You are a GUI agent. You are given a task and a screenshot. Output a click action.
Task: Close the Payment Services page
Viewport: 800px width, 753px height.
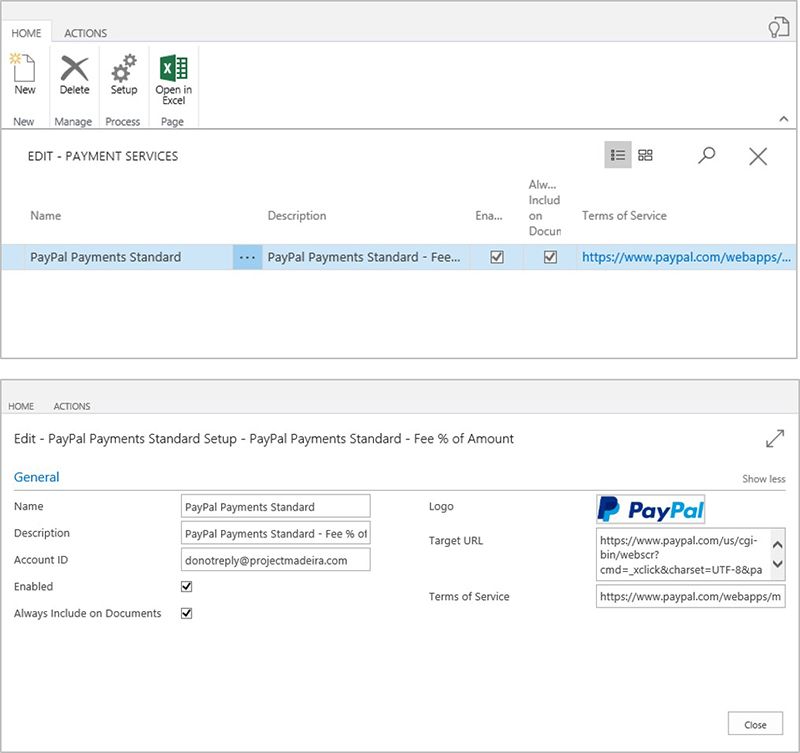[758, 156]
